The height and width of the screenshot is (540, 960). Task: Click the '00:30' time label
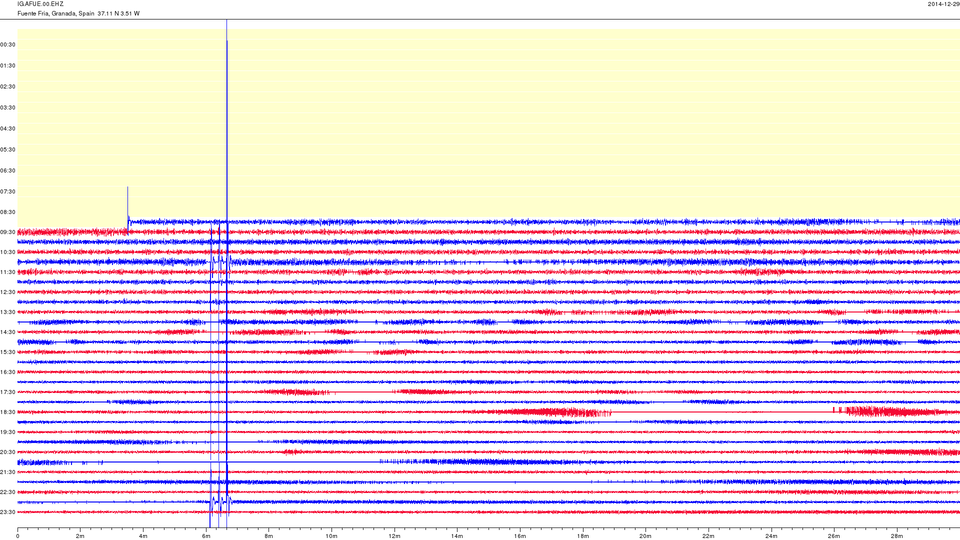[x=8, y=45]
